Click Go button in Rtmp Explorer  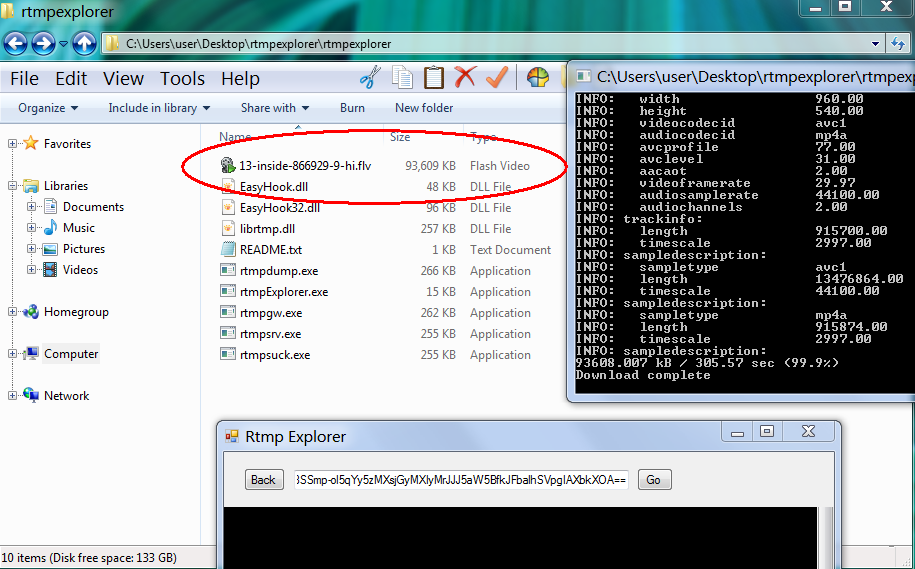654,480
